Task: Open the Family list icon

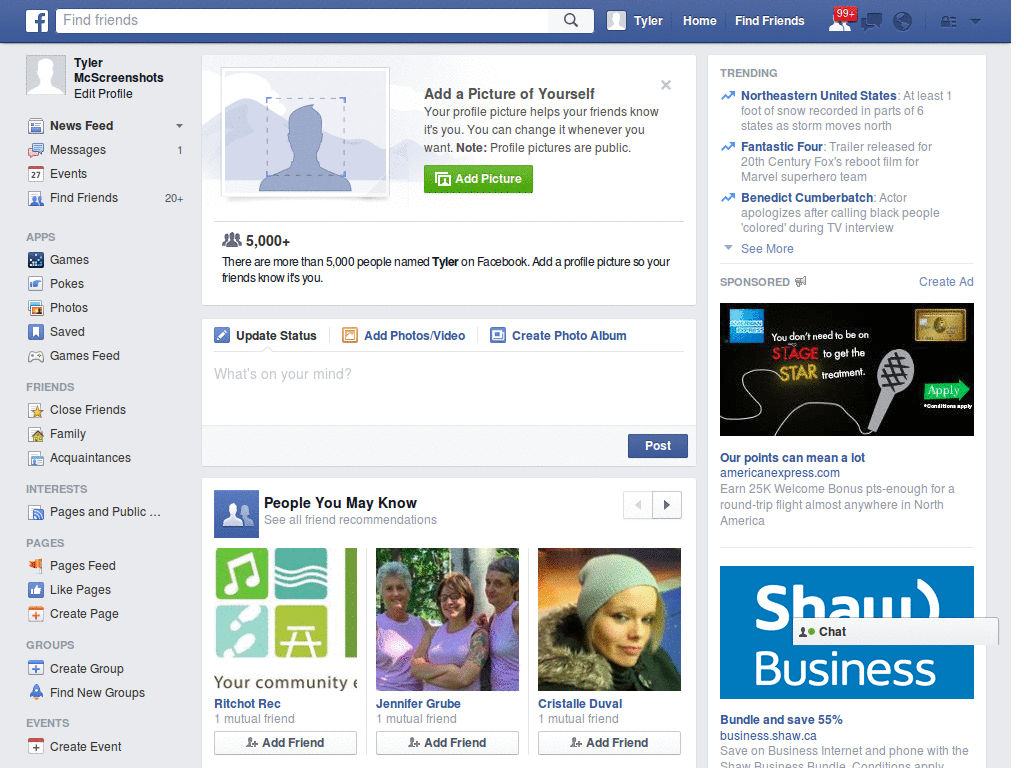Action: pos(35,434)
